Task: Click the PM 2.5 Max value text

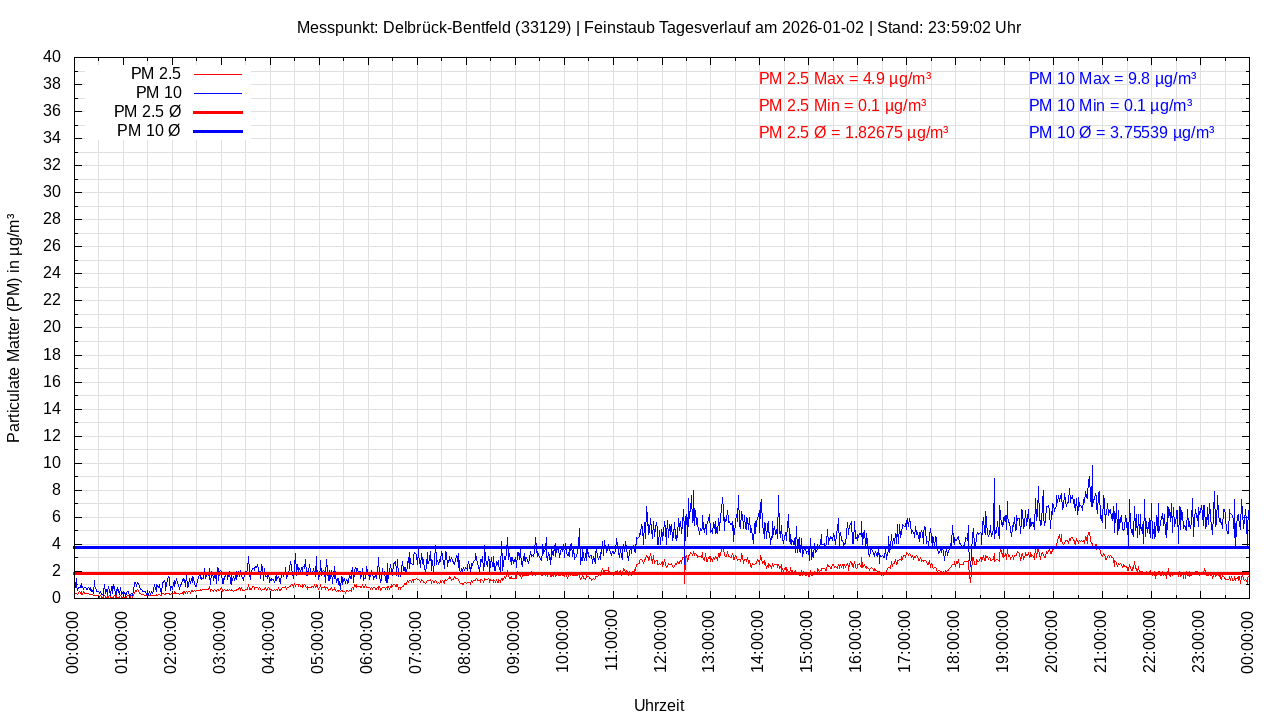Action: (x=845, y=78)
